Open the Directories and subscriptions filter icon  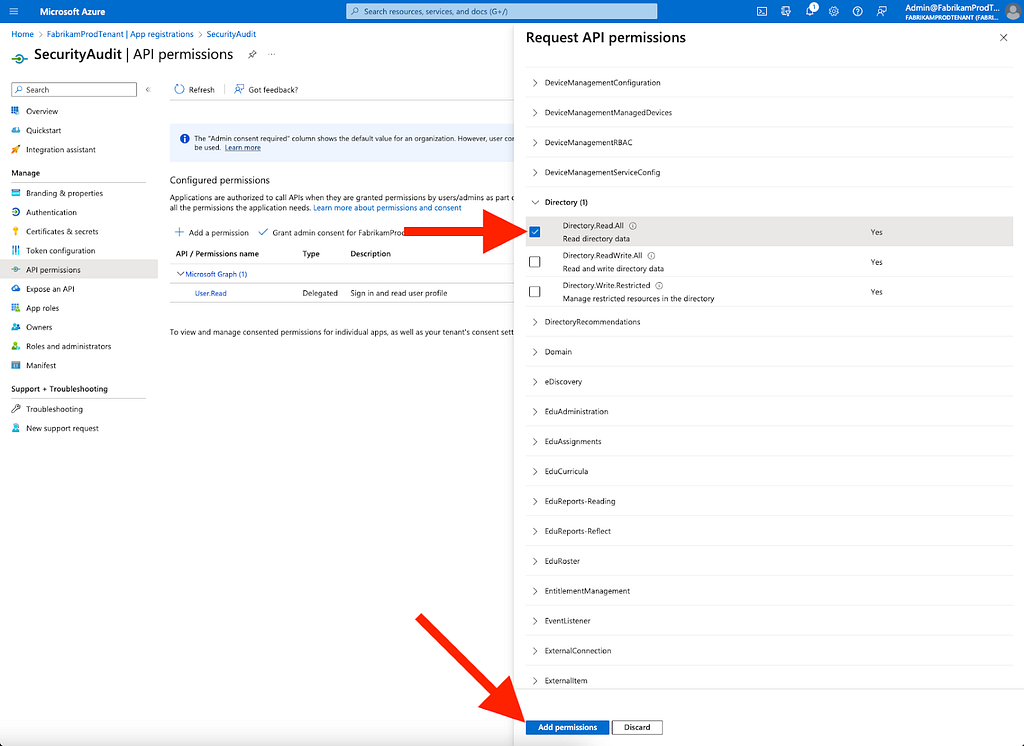pos(786,12)
